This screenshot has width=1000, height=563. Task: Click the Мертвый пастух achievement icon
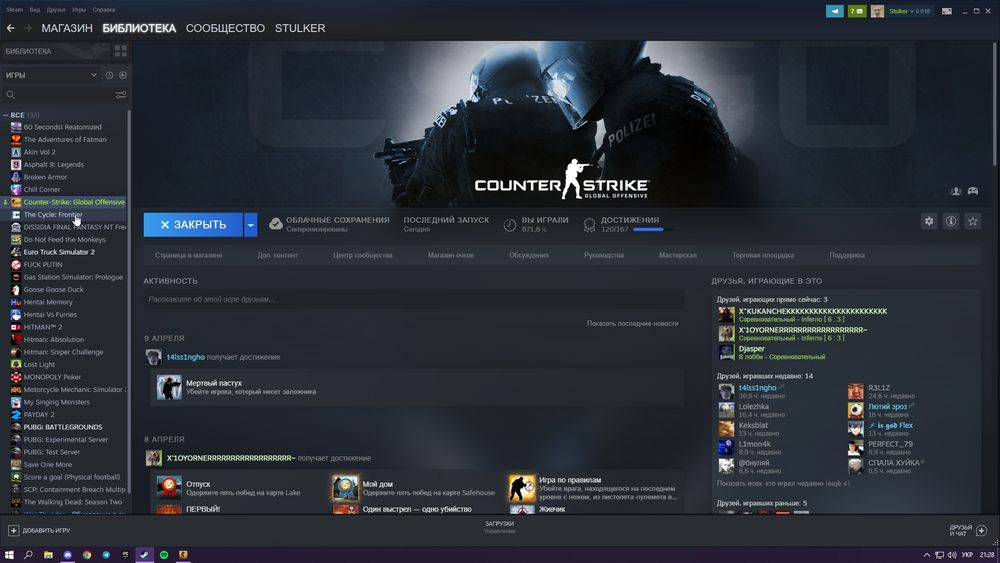[169, 388]
